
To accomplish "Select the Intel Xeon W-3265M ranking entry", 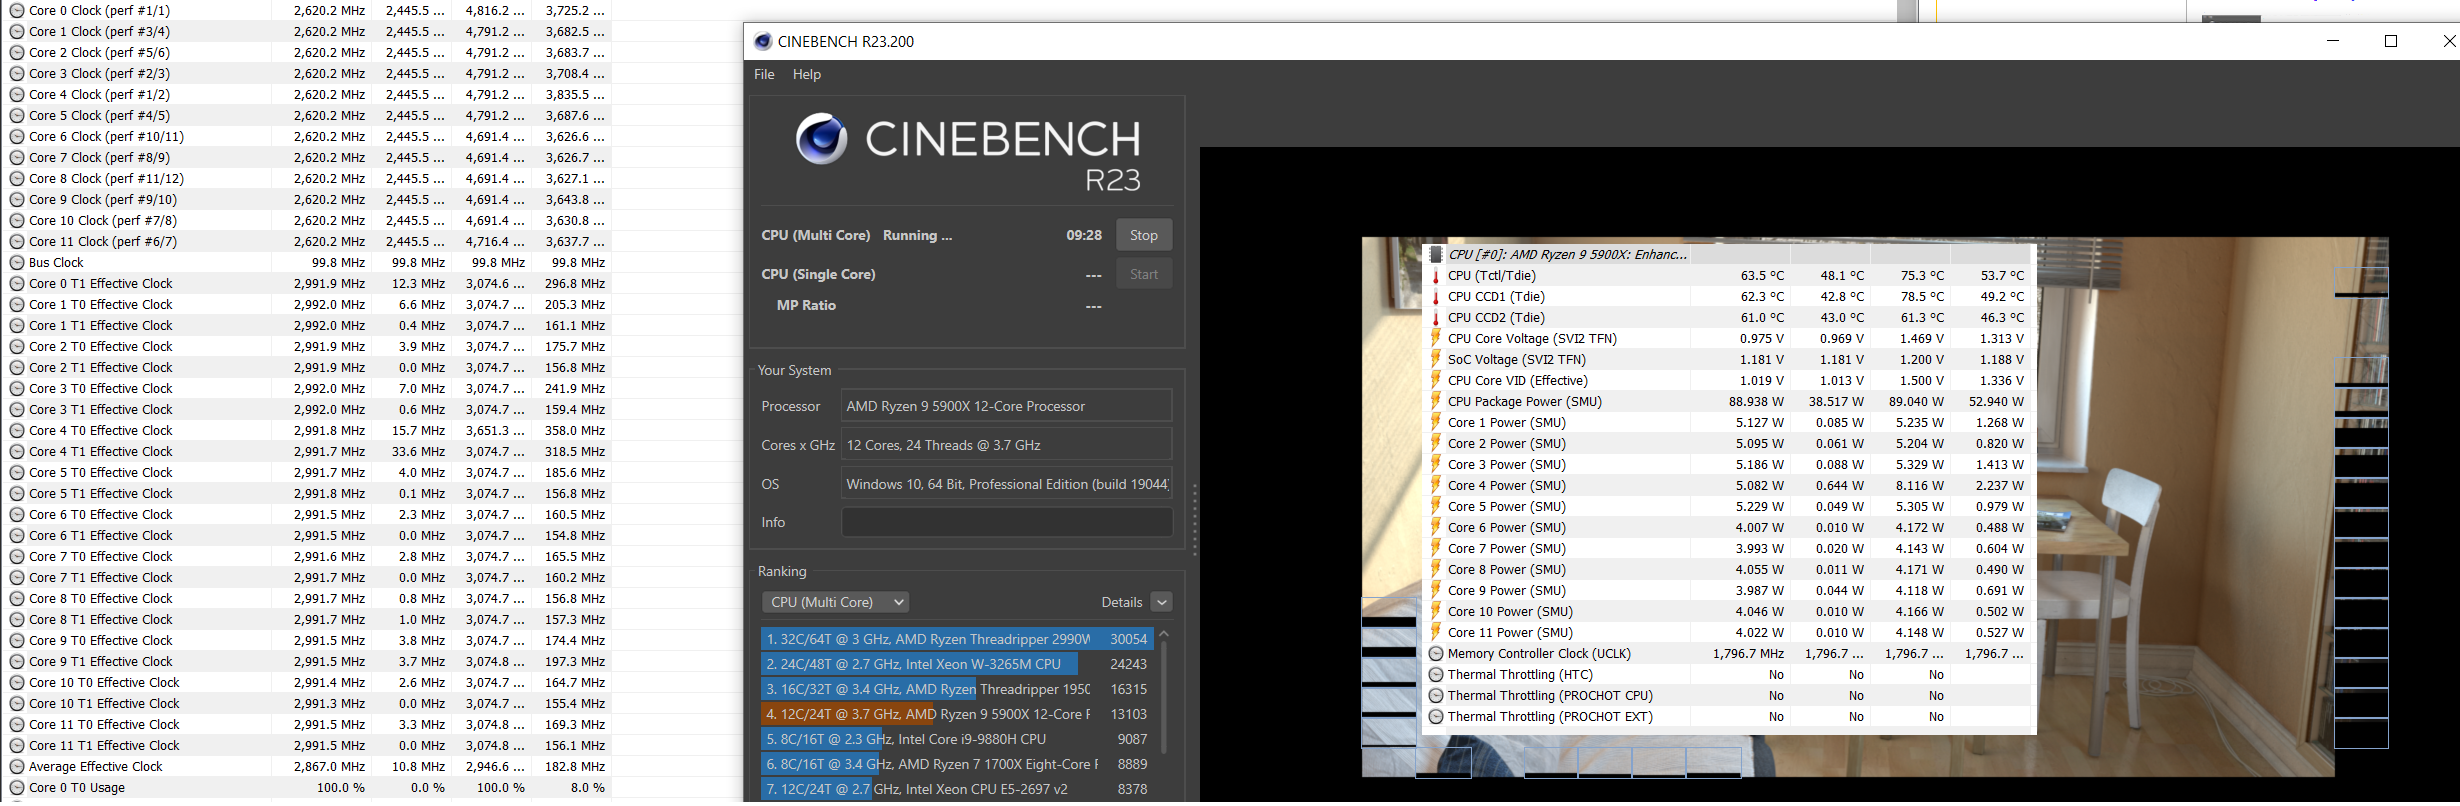I will coord(957,664).
